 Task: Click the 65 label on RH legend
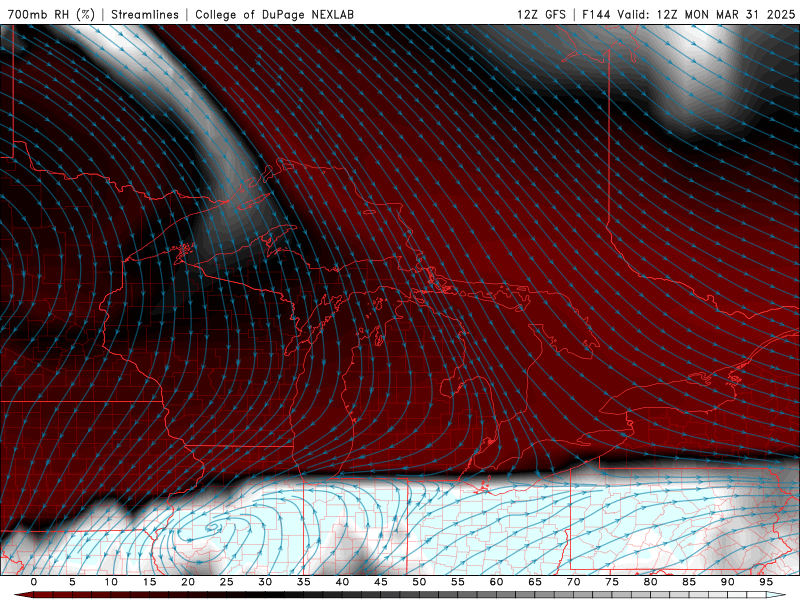535,582
